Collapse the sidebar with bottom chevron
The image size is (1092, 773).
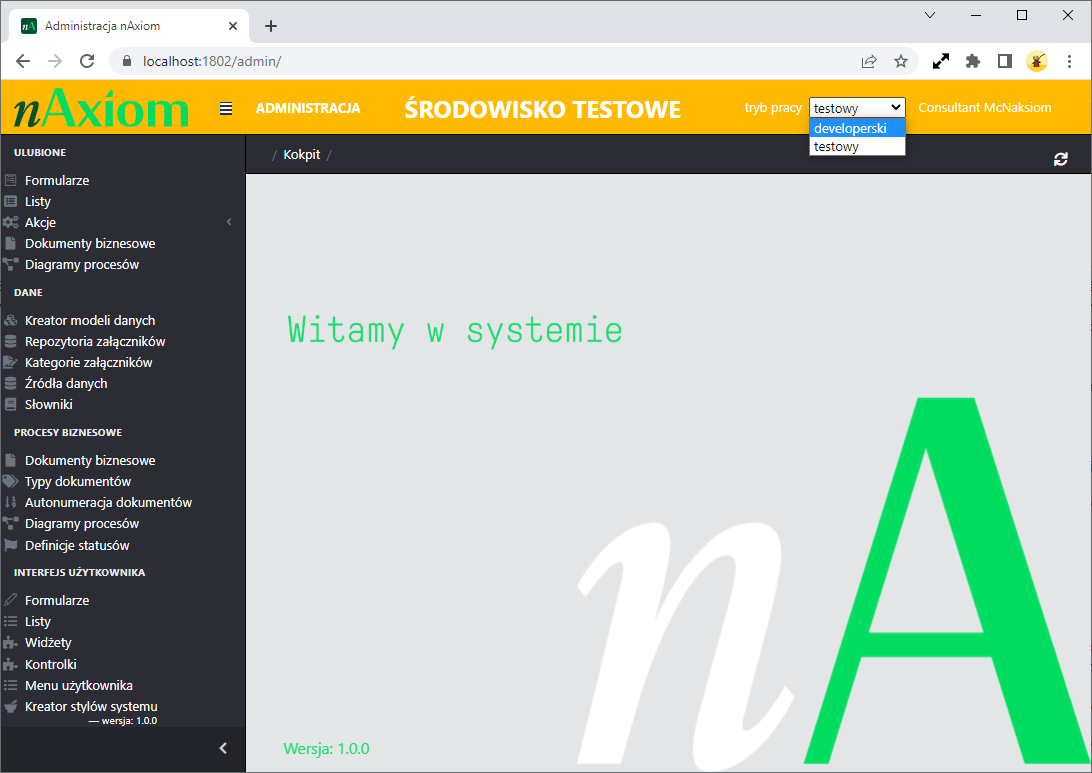pyautogui.click(x=223, y=748)
